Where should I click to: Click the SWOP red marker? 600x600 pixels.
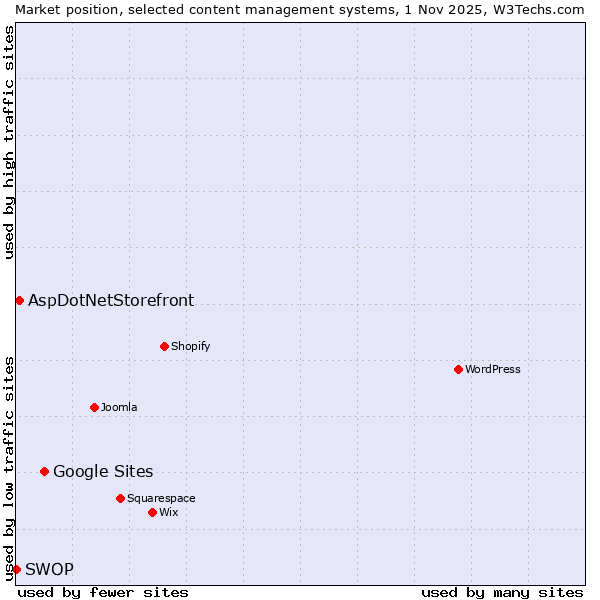[x=16, y=569]
